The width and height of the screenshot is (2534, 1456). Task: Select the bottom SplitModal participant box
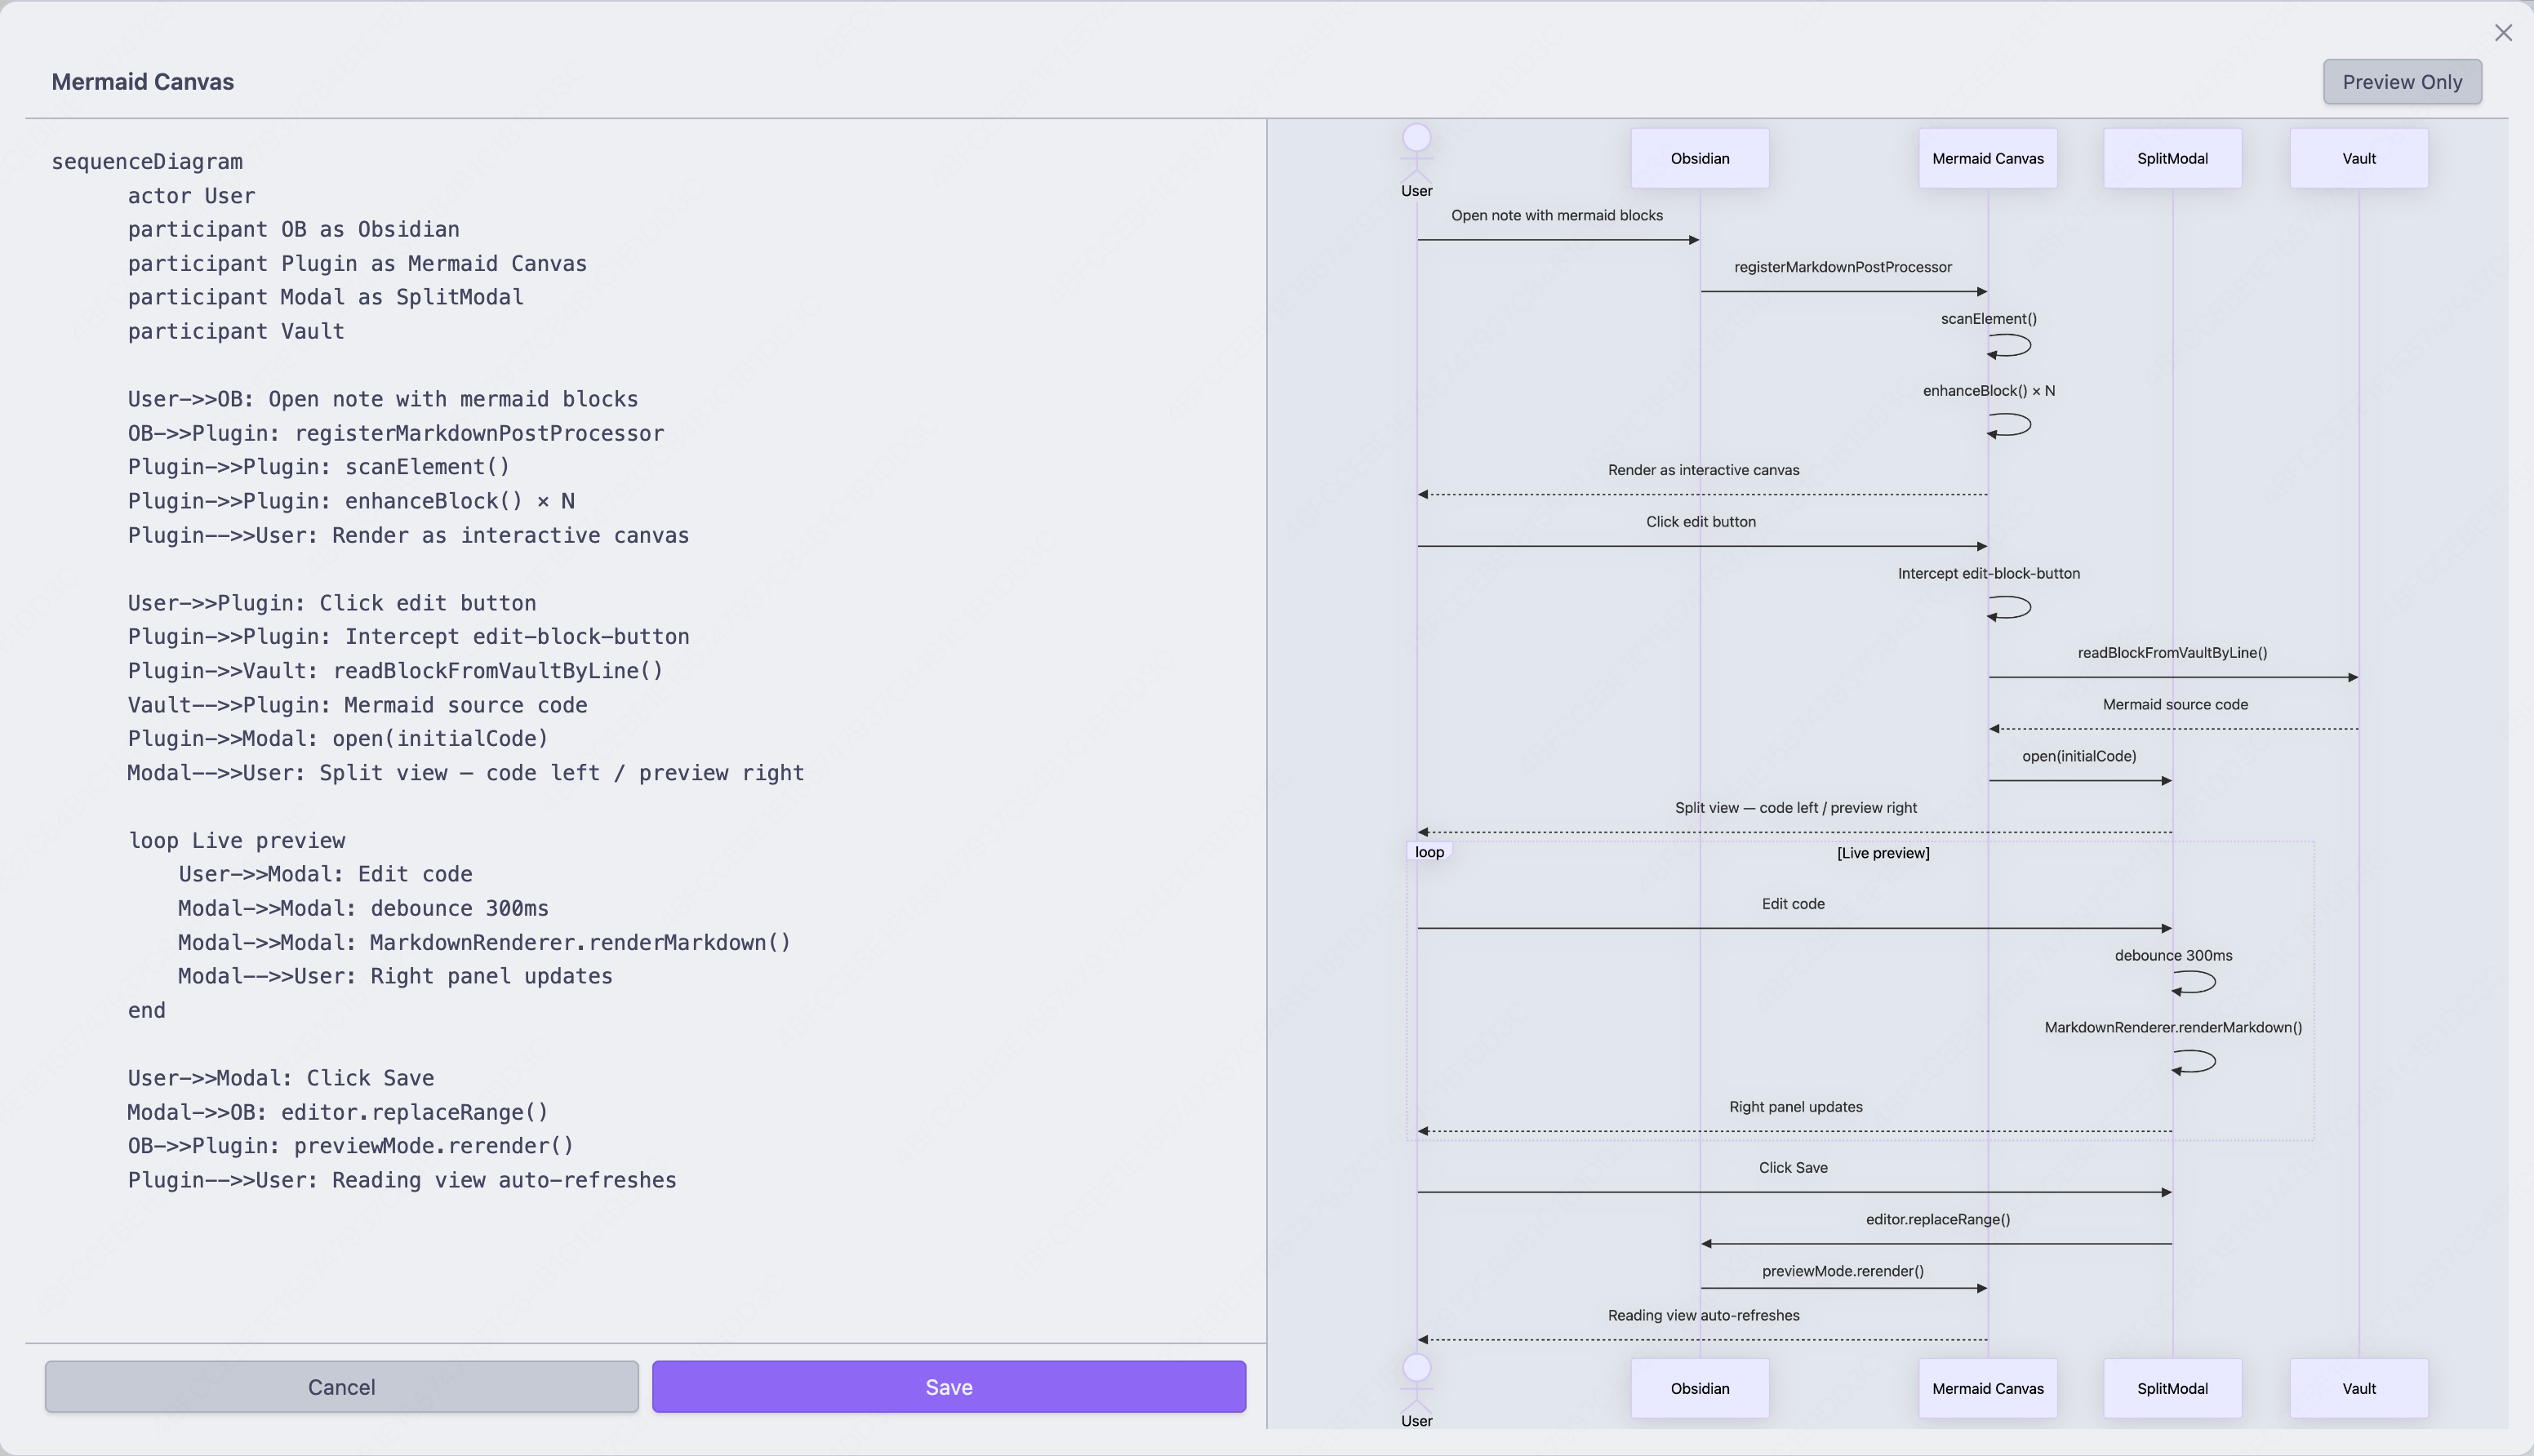coord(2173,1388)
